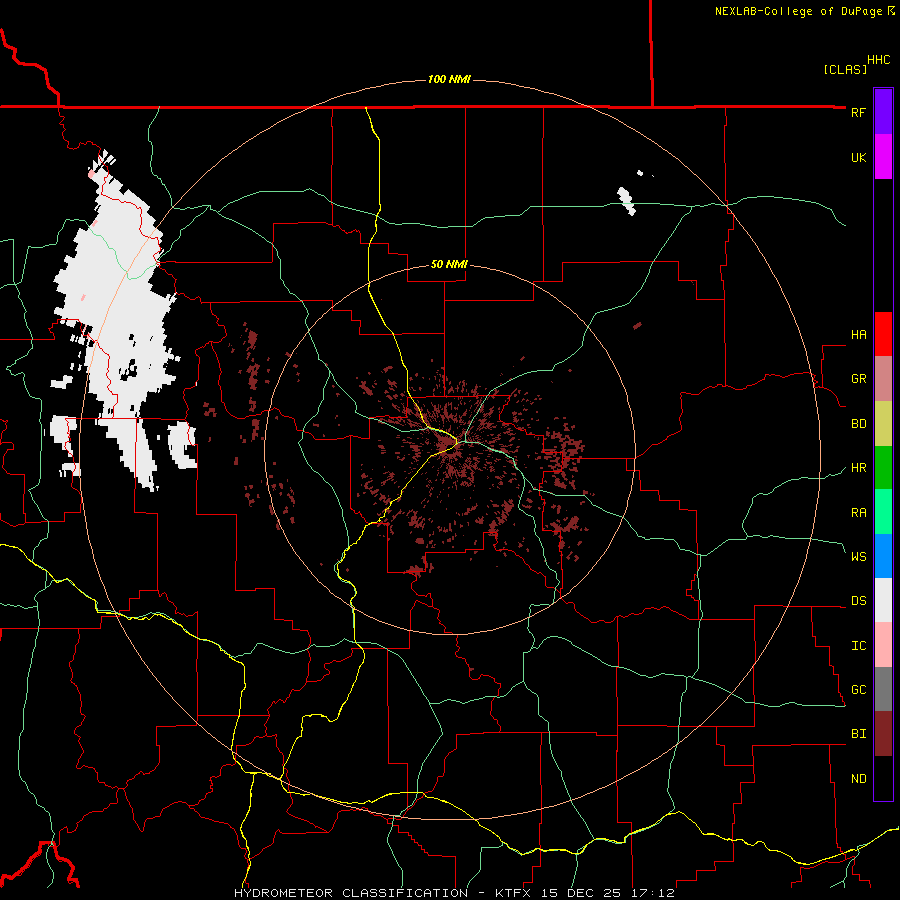Pick the RA light-green legend swatch
Viewport: 900px width, 900px height.
(x=883, y=512)
